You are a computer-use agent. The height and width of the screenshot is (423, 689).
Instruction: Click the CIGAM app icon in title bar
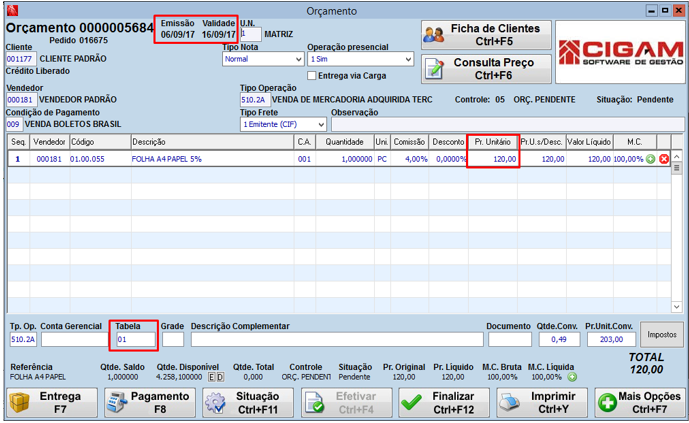click(x=13, y=10)
